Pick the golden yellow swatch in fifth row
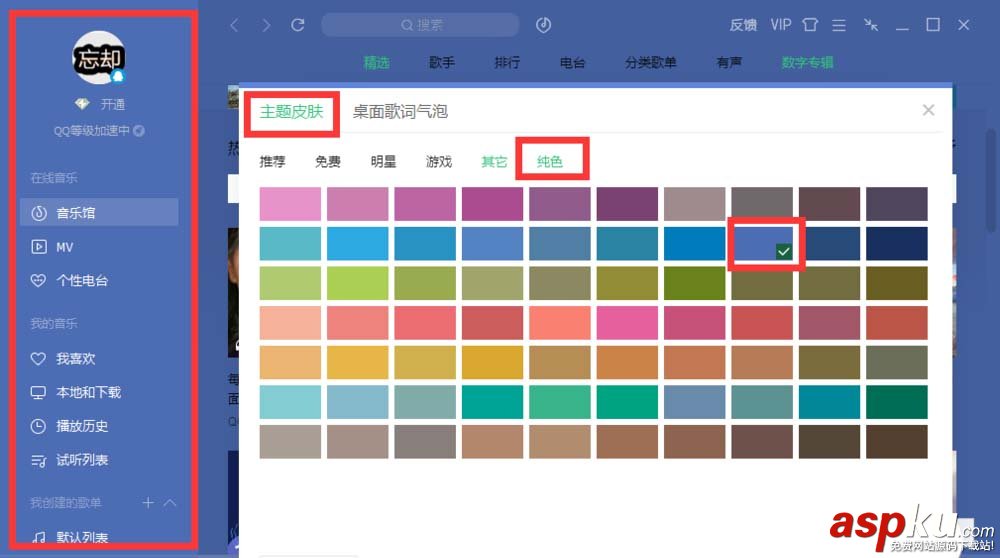Image resolution: width=1000 pixels, height=558 pixels. 492,362
